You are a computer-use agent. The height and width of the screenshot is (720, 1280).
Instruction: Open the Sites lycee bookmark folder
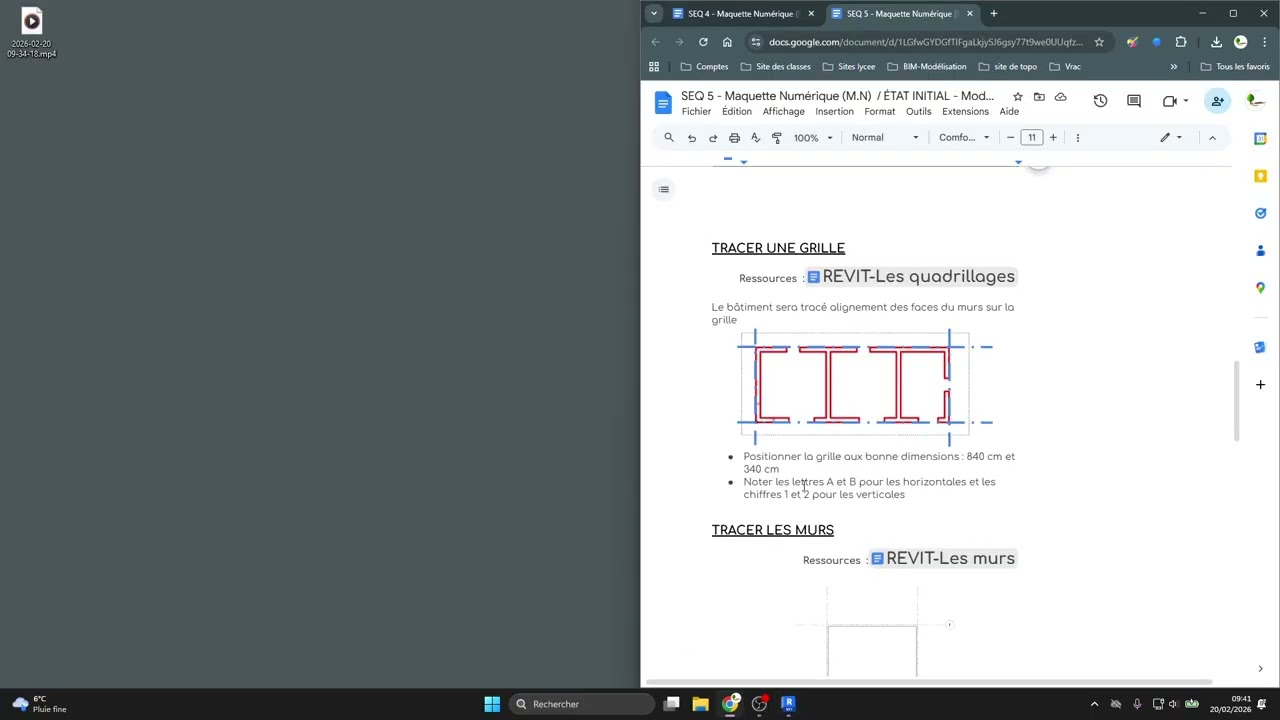(x=848, y=67)
